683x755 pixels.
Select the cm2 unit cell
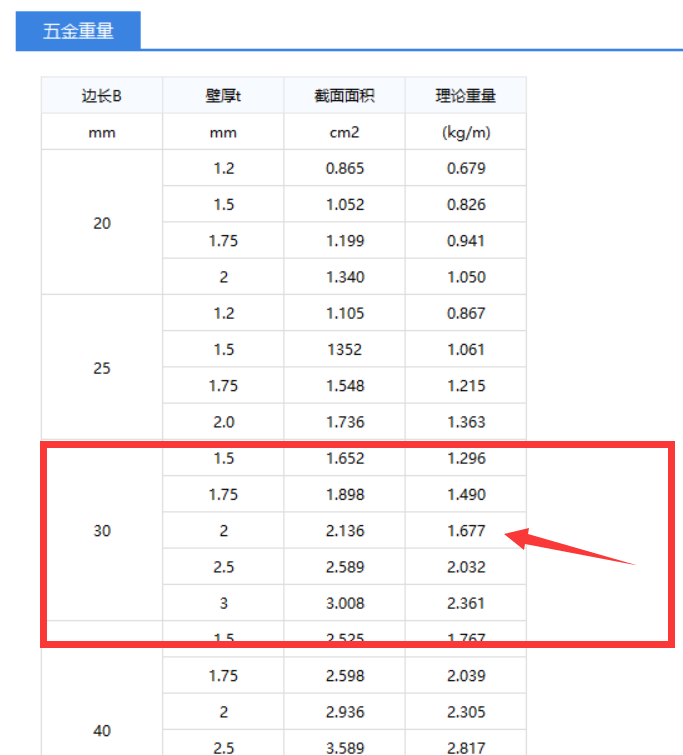coord(344,132)
